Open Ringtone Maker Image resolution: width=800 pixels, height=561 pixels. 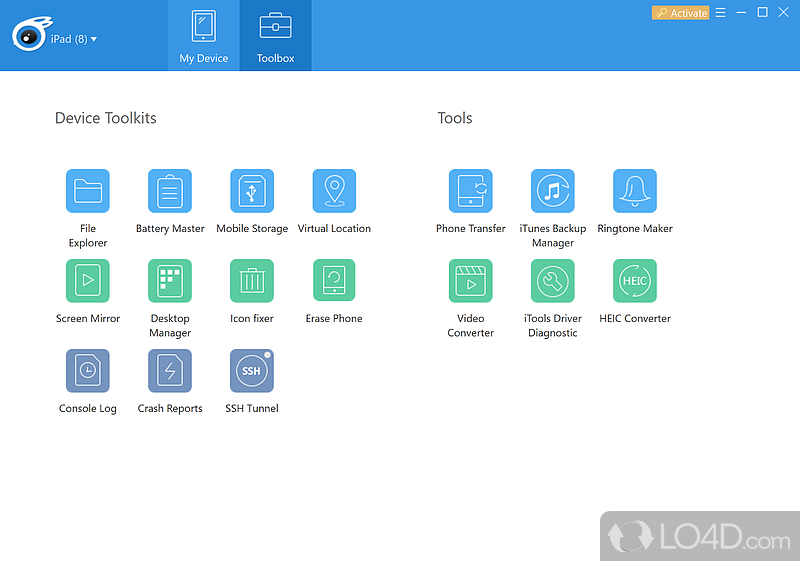click(x=635, y=191)
